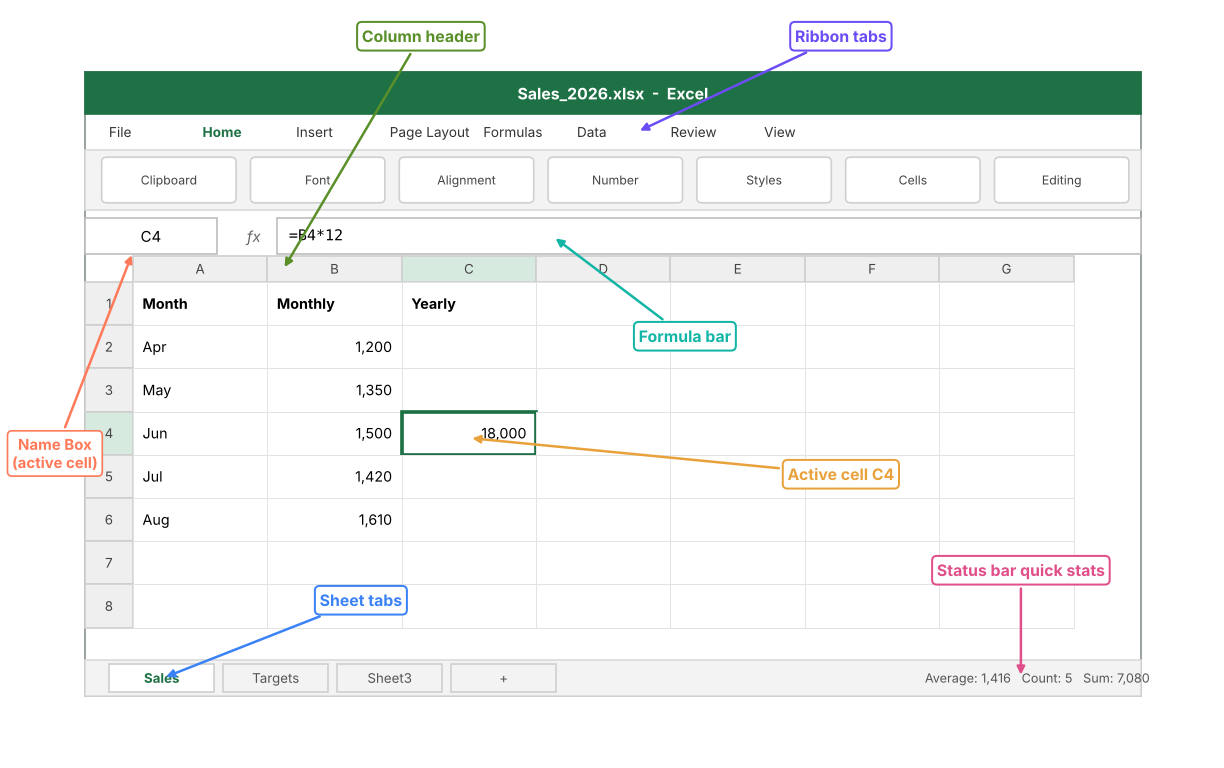Switch to the Formulas tab
This screenshot has height=768, width=1224.
click(x=512, y=132)
